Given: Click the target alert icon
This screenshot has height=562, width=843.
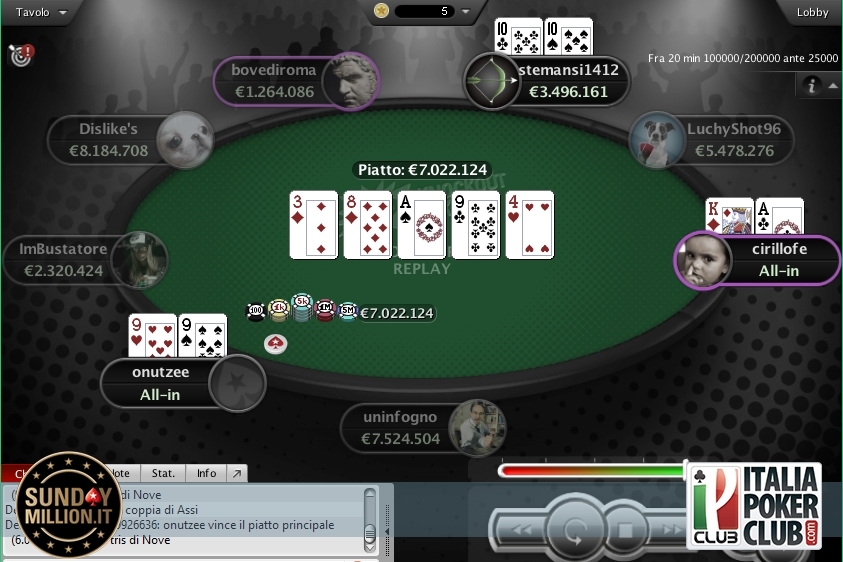Looking at the screenshot, I should [x=22, y=55].
